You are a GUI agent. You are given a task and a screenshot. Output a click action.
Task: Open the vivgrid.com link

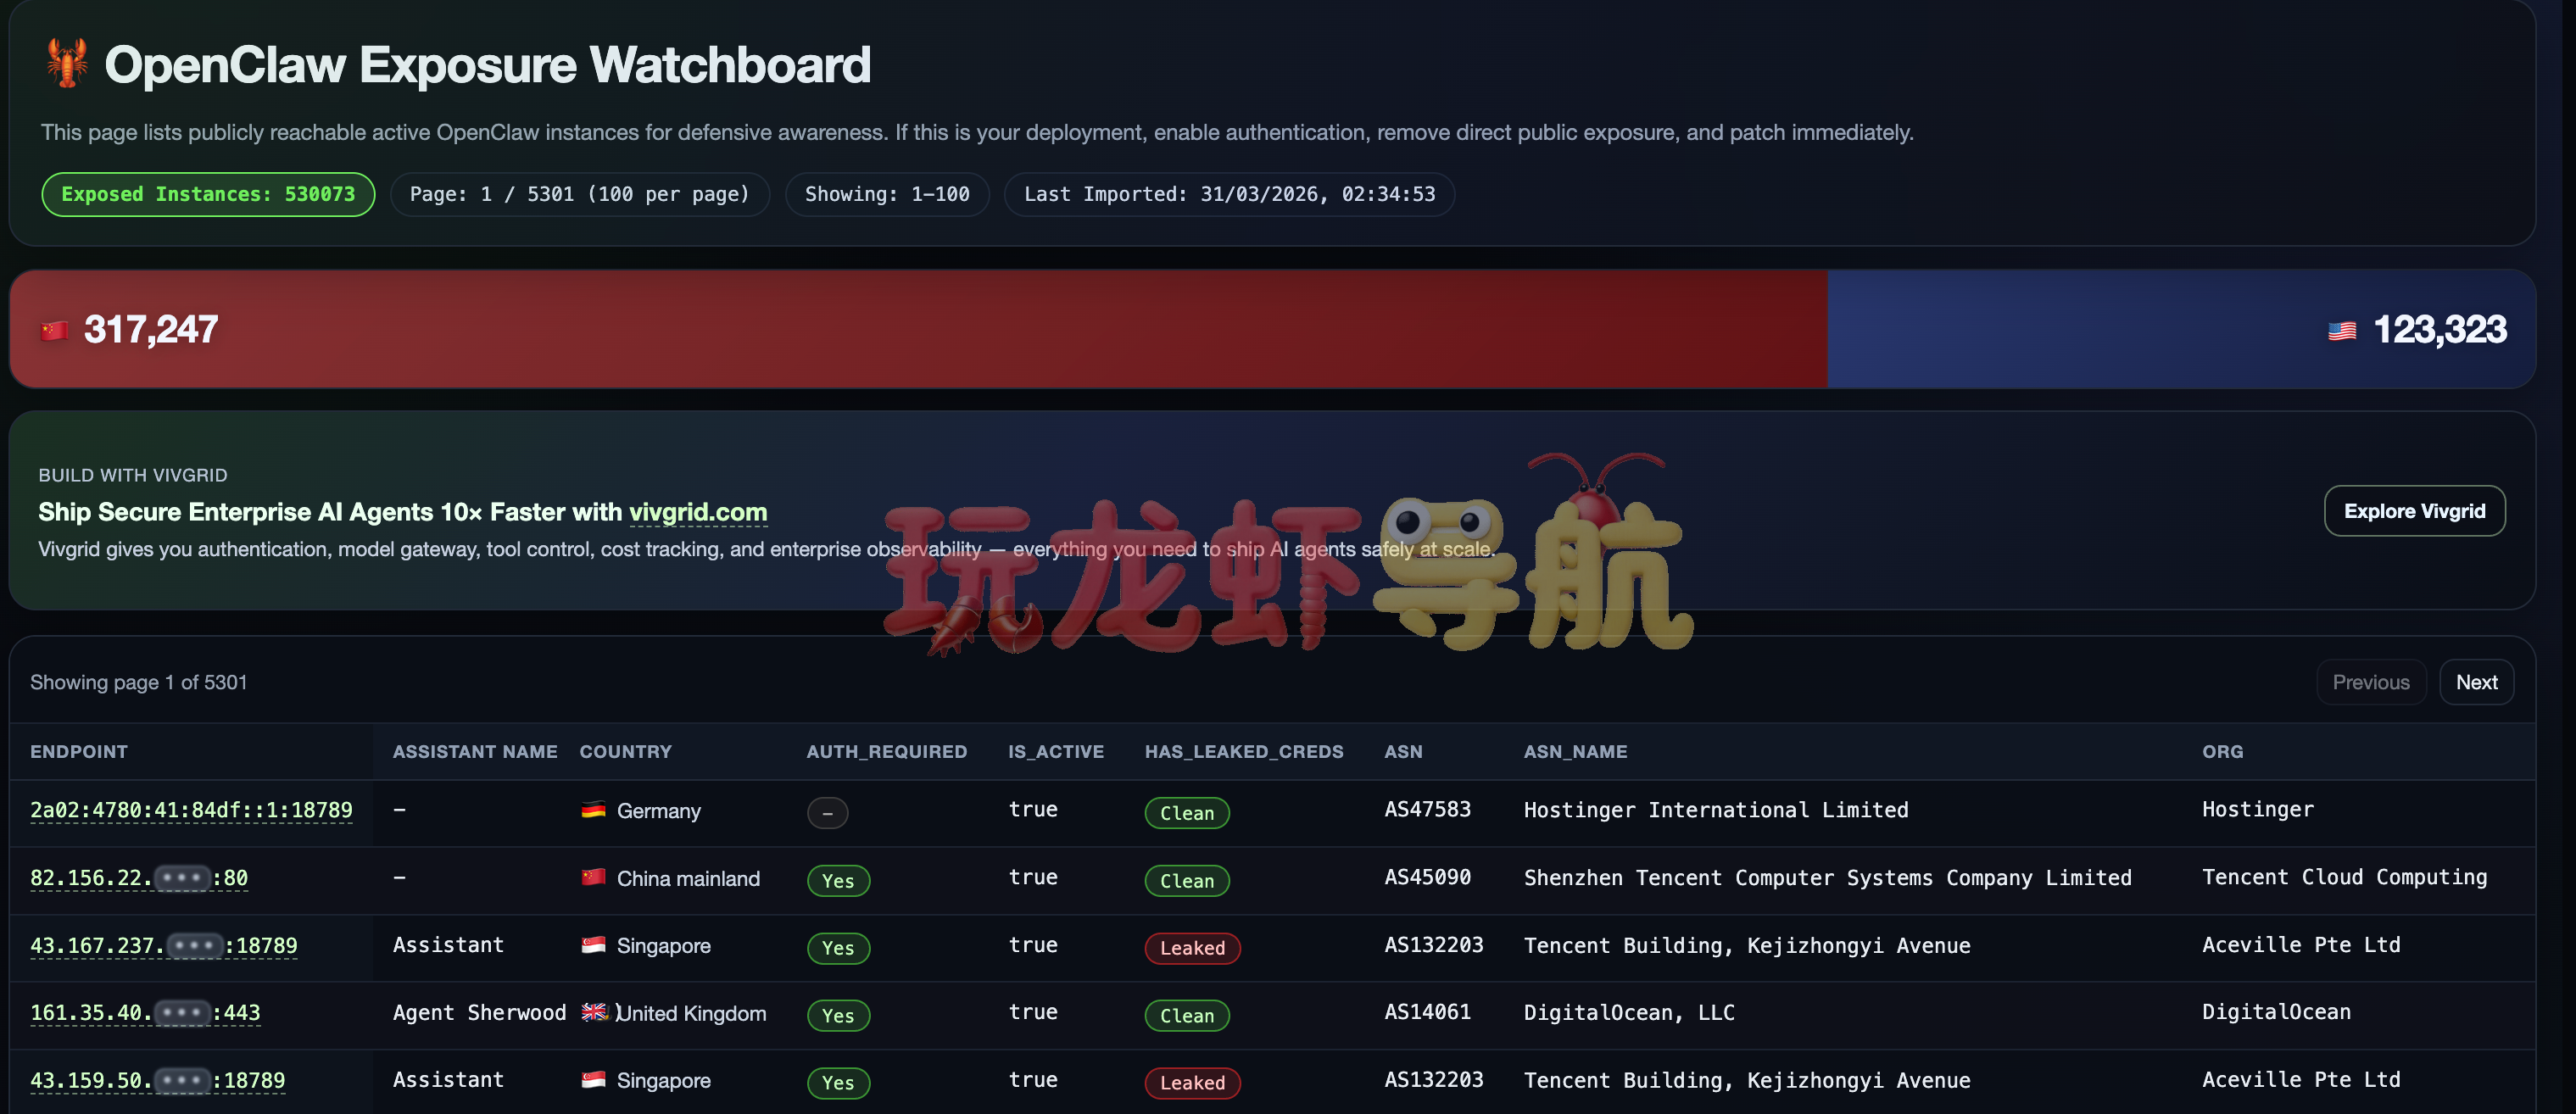tap(698, 512)
